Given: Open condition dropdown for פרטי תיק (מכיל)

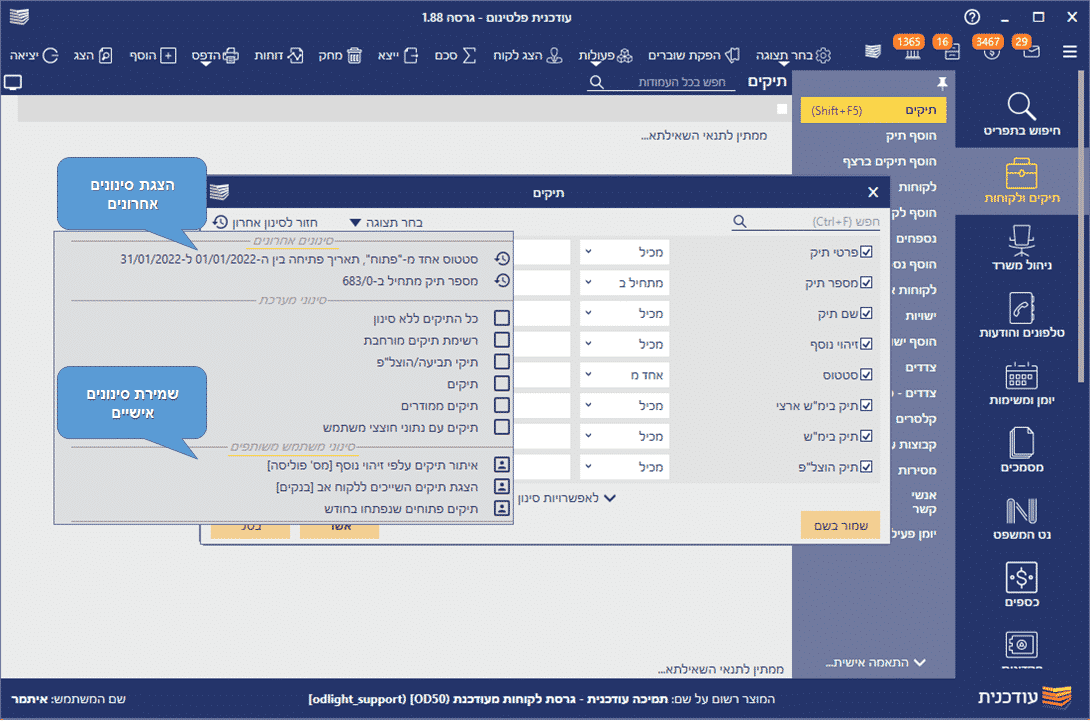Looking at the screenshot, I should [588, 252].
